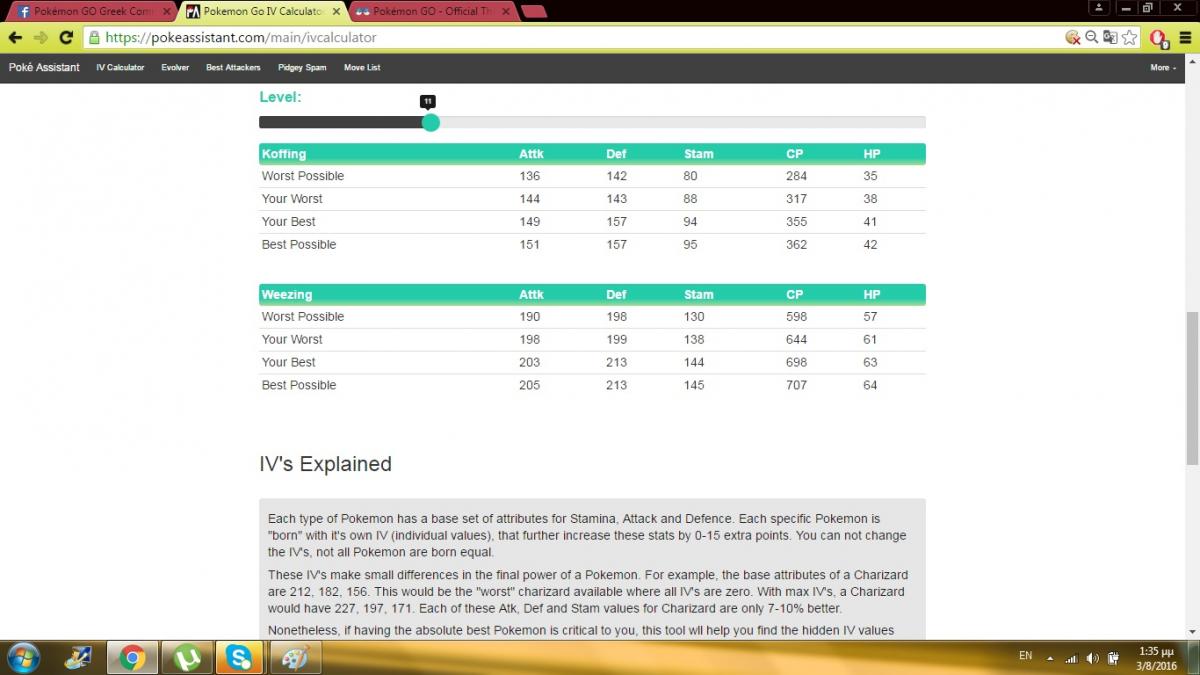Click the Weezing table header name
This screenshot has width=1200, height=675.
287,295
